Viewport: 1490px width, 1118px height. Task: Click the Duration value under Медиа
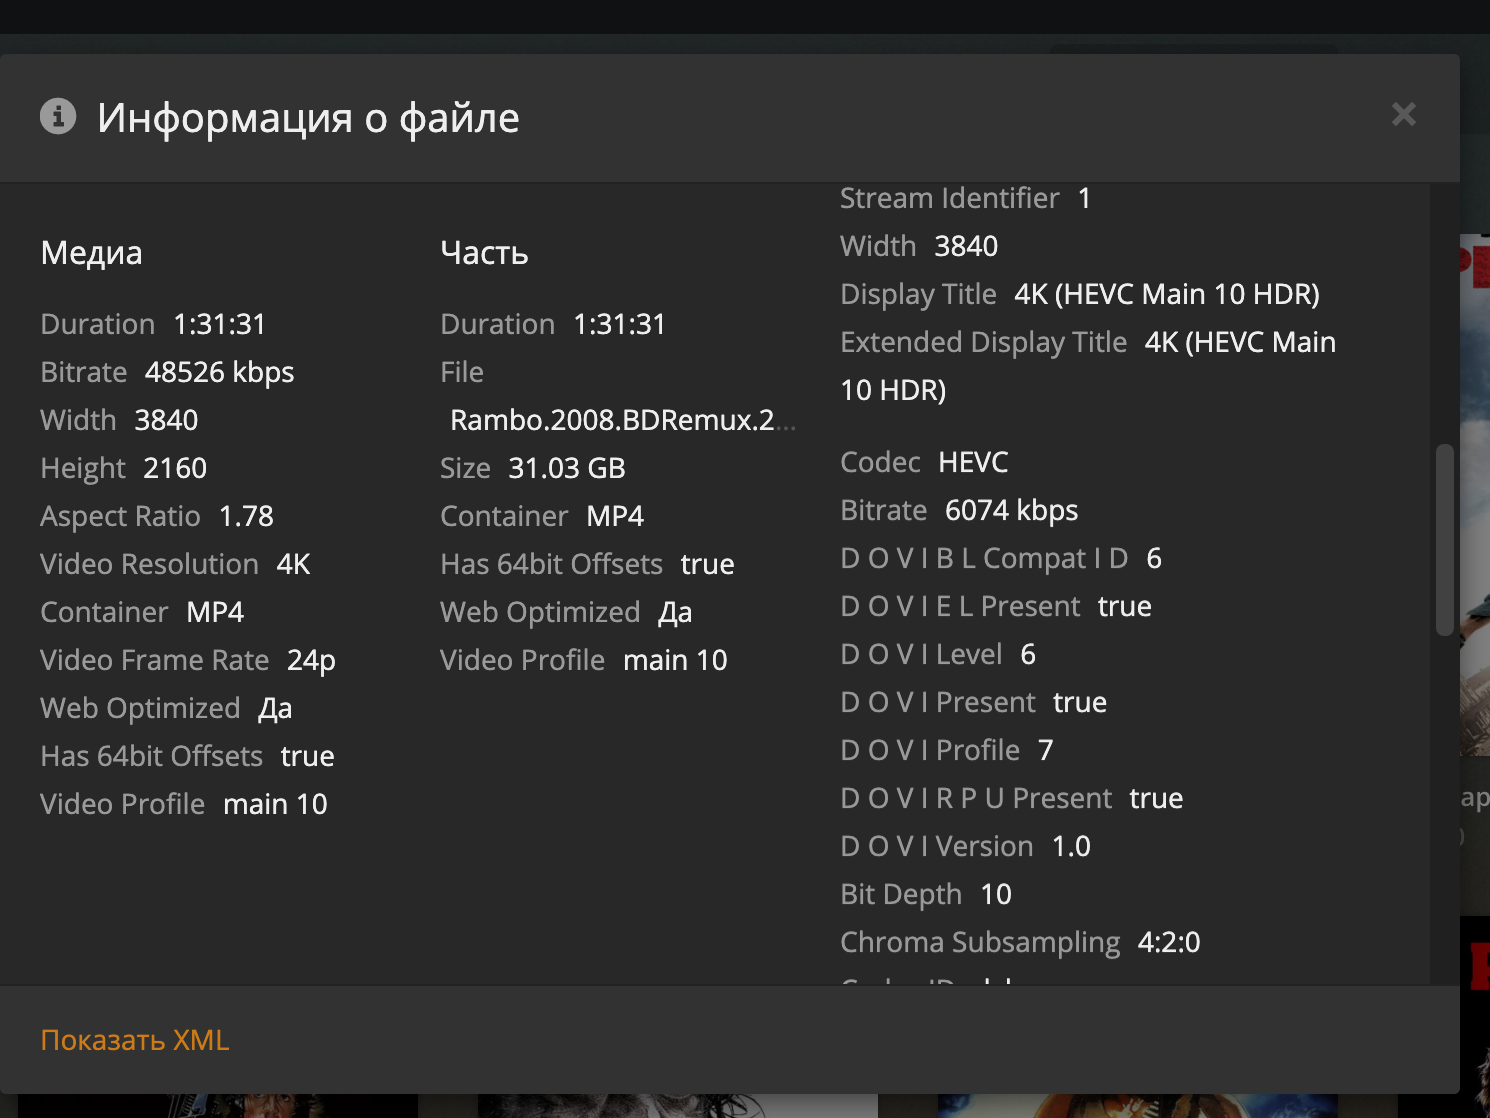tap(220, 324)
